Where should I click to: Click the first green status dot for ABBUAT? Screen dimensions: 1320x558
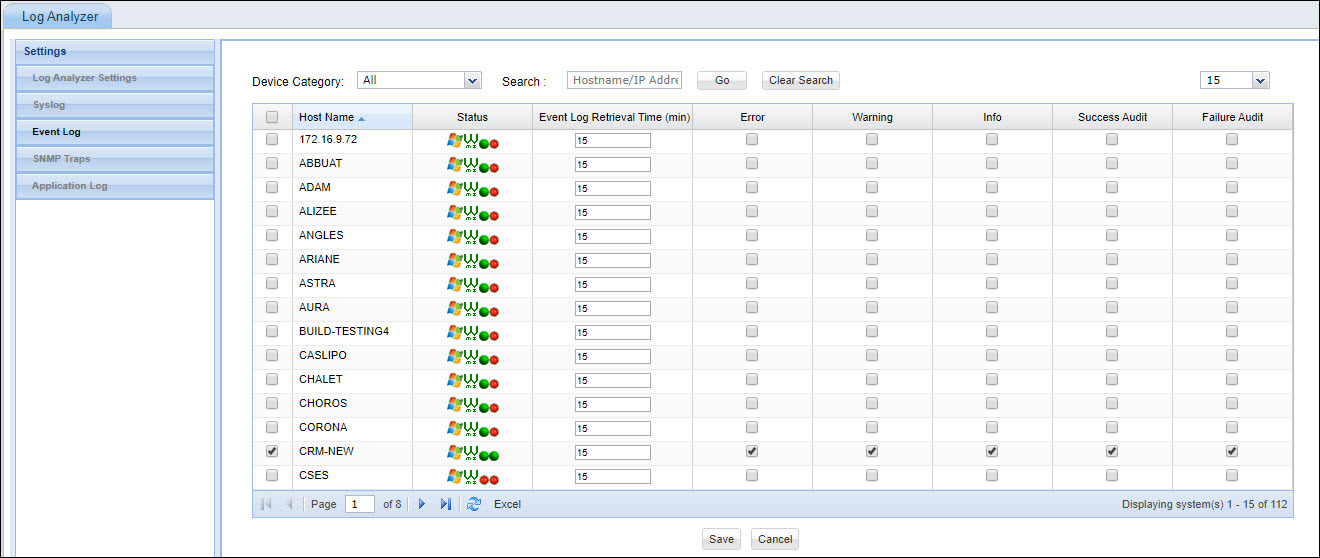484,167
